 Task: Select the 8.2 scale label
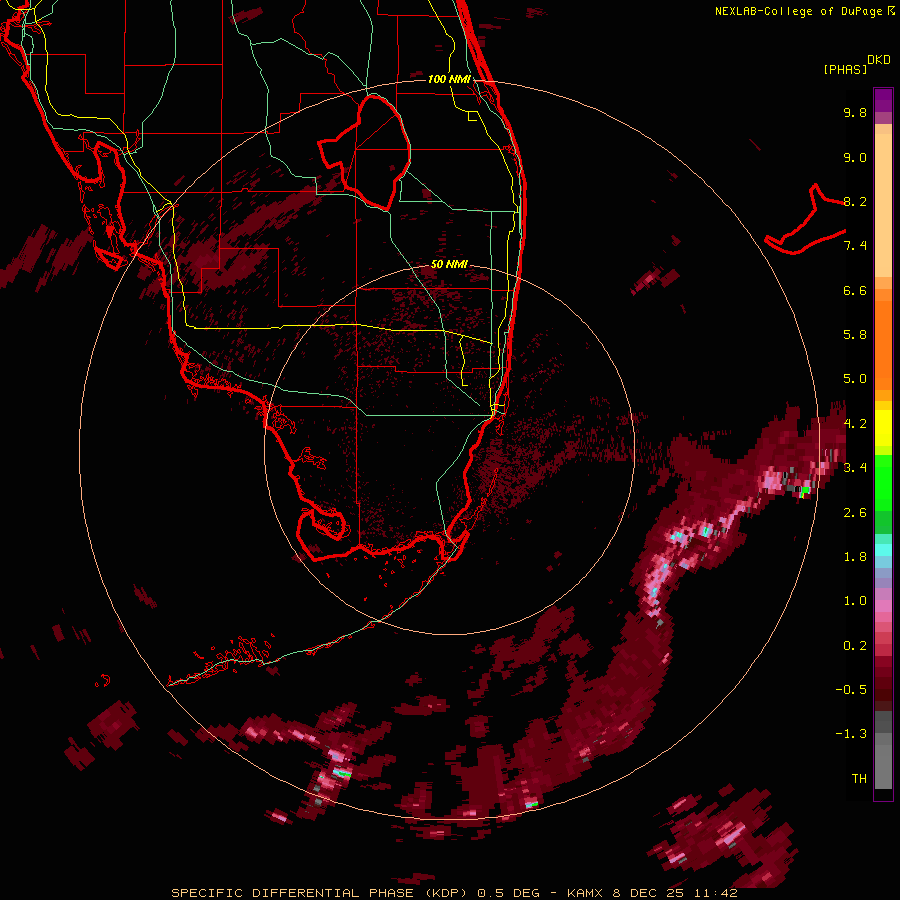[855, 201]
